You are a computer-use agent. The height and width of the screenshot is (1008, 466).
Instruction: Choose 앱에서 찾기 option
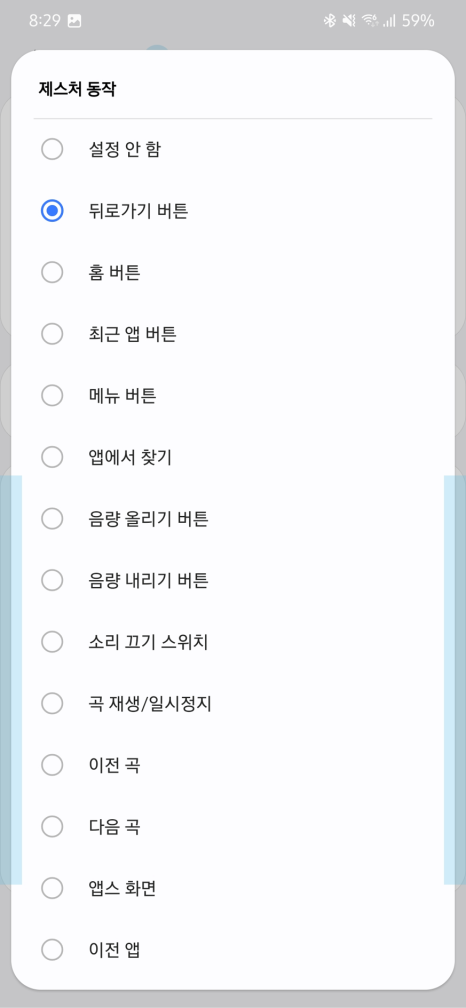233,458
